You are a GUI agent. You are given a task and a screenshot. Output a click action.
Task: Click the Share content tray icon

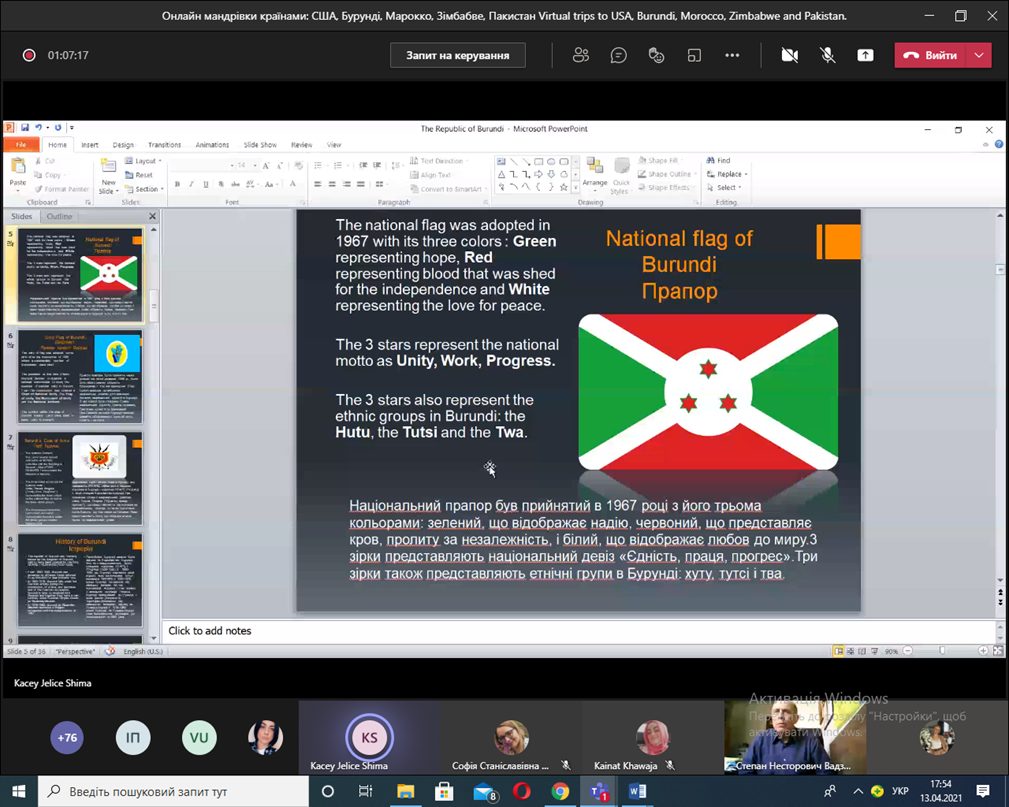865,55
